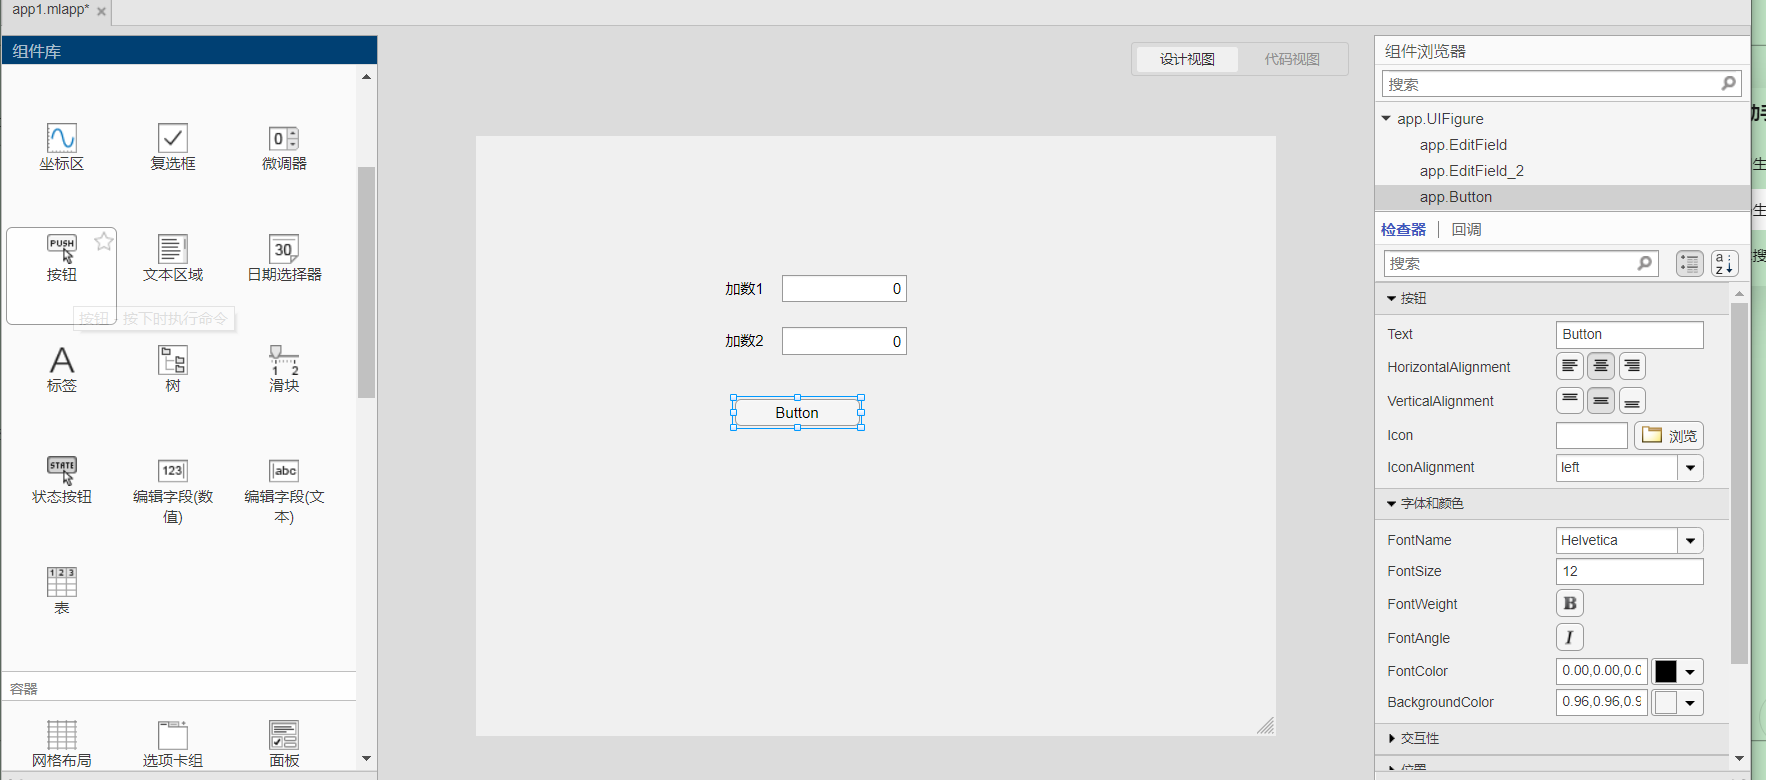The width and height of the screenshot is (1766, 780).
Task: Click the 加数1 numeric field
Action: (x=844, y=289)
